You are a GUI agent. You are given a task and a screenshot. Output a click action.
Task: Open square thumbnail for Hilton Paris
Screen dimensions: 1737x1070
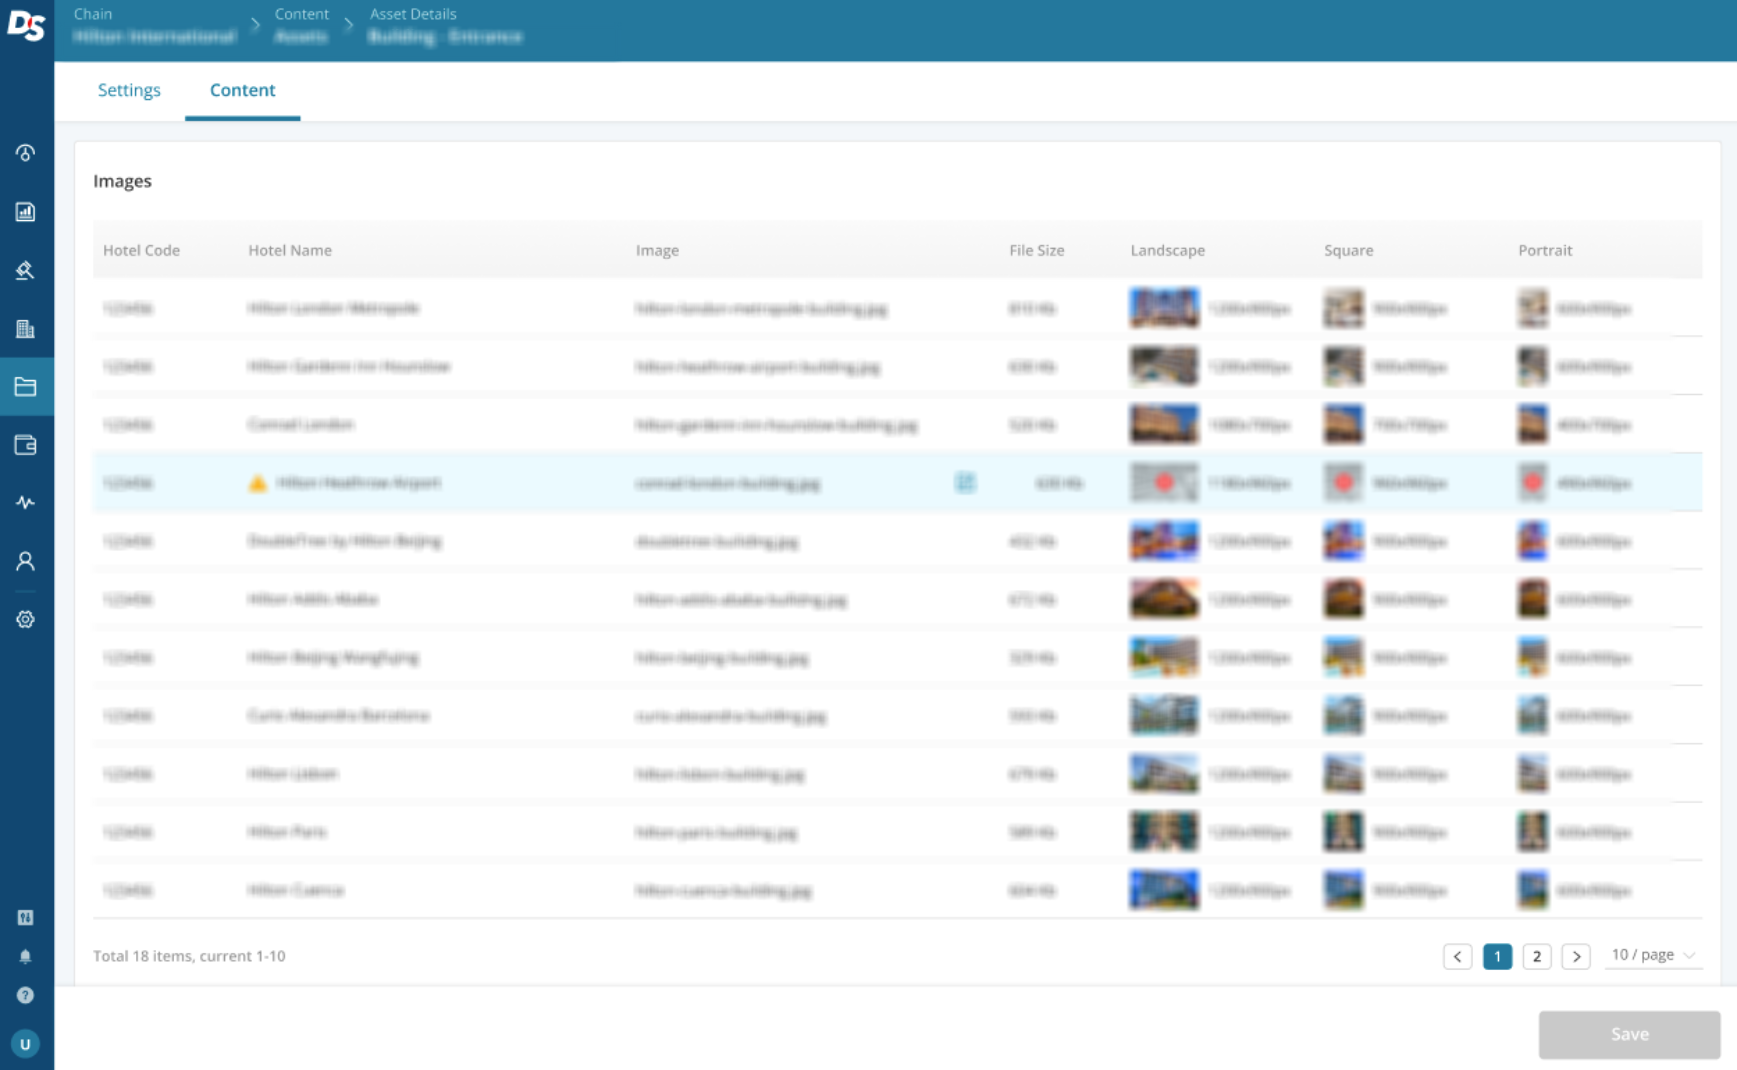point(1343,832)
